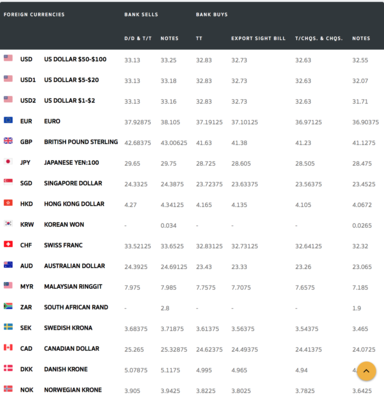Click the CHF currency code
Image resolution: width=384 pixels, height=400 pixels.
tap(26, 245)
